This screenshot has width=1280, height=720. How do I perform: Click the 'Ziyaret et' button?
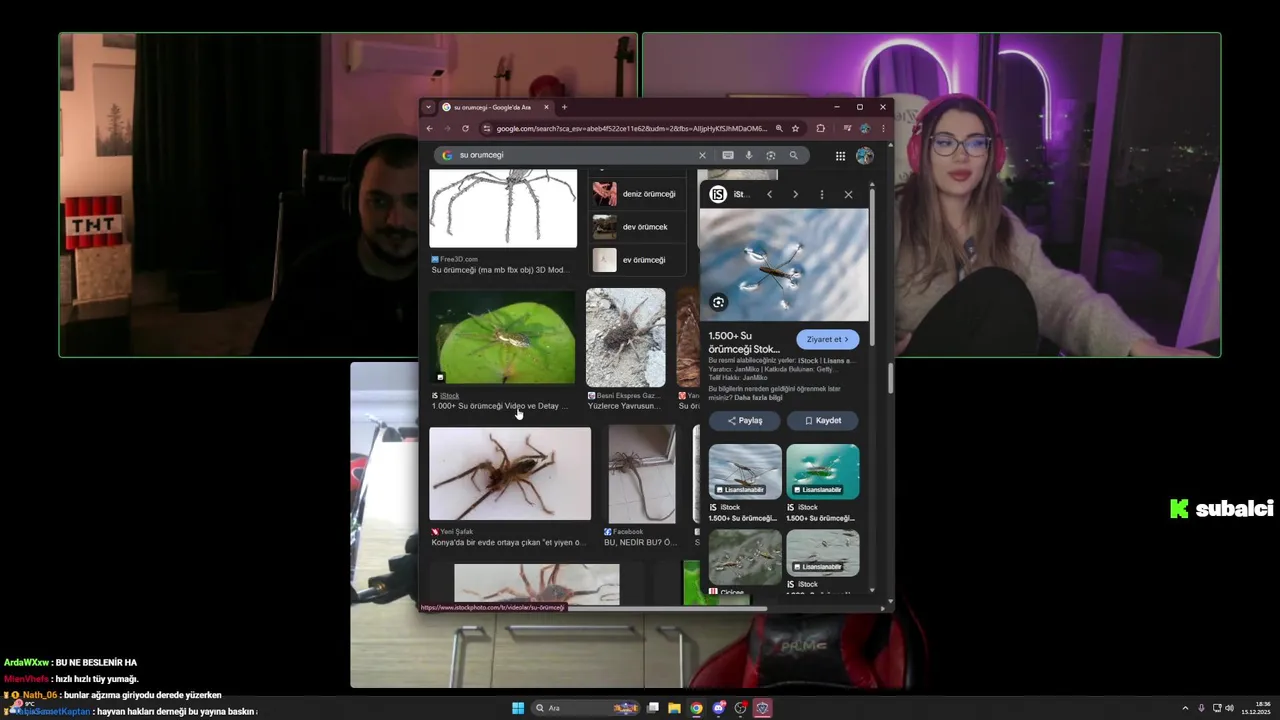(828, 339)
